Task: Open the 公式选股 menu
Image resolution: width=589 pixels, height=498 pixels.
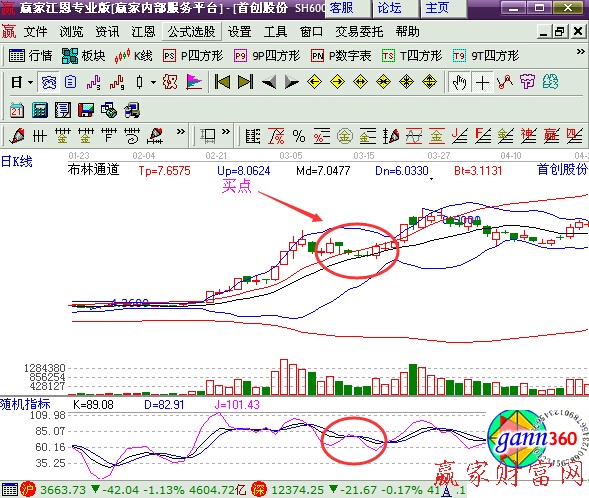Action: 192,32
